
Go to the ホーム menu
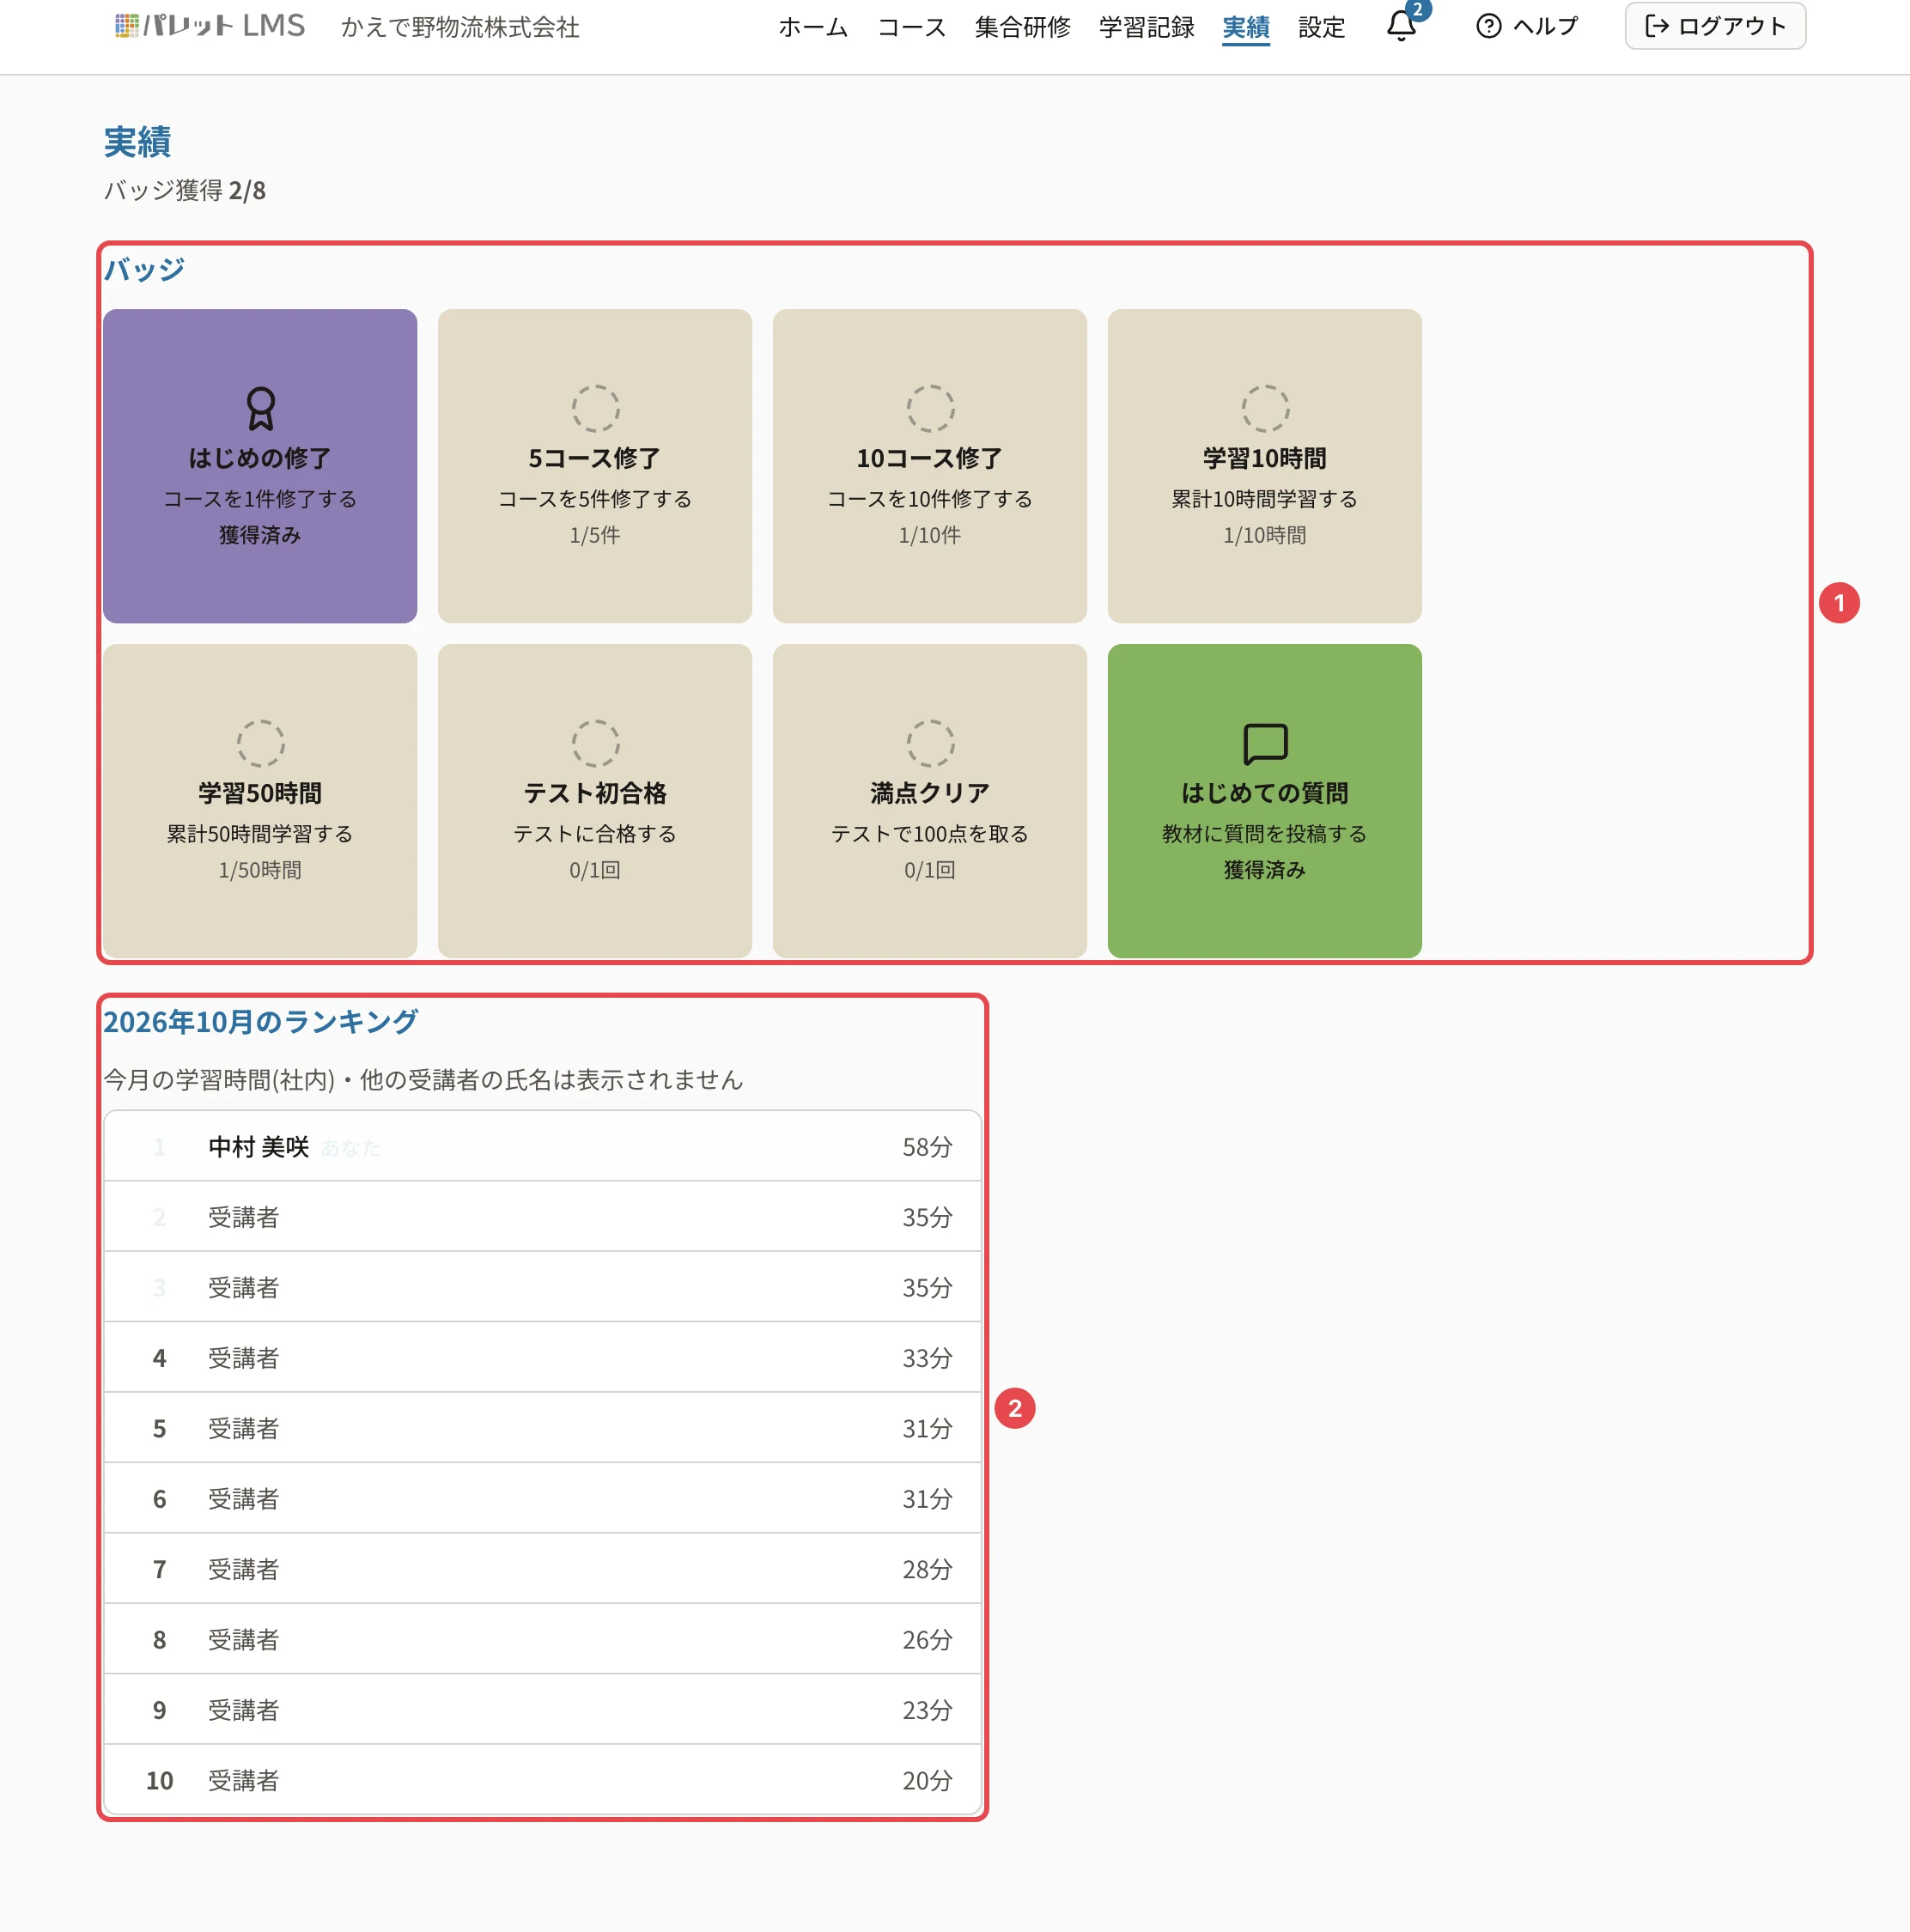click(813, 27)
